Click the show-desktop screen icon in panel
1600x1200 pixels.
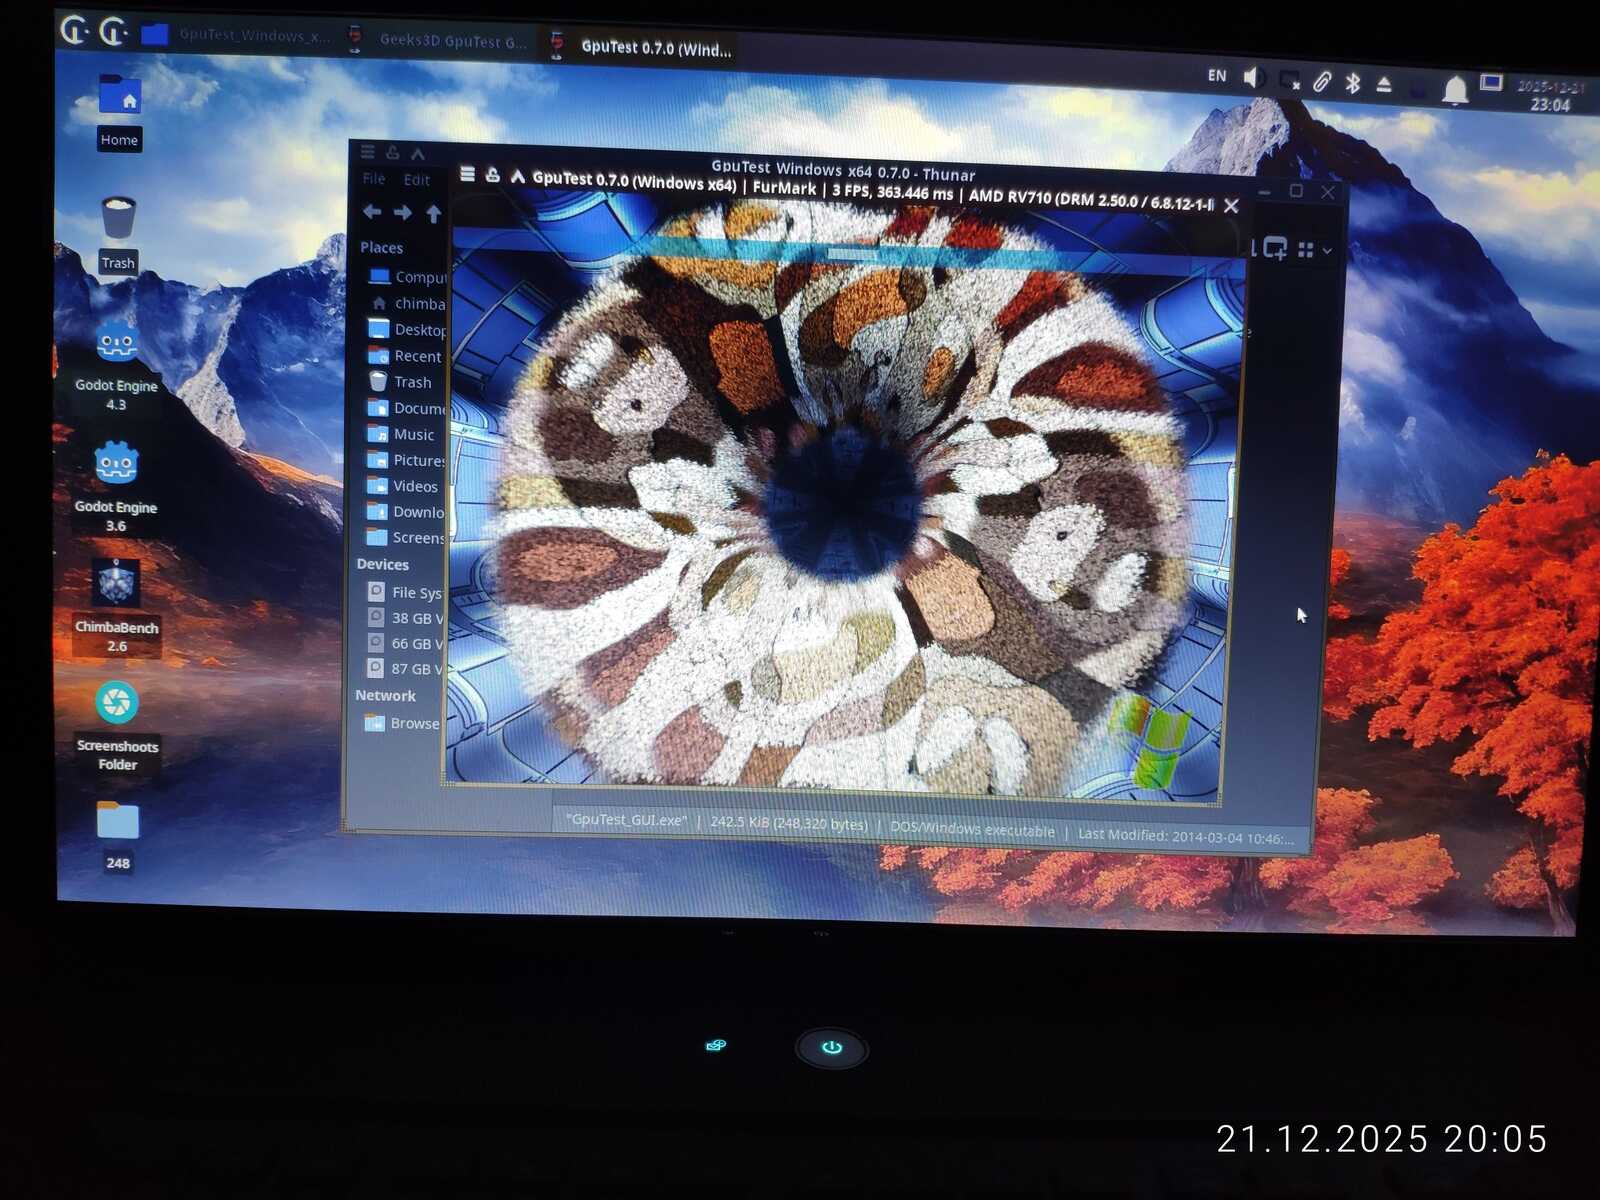click(1491, 83)
